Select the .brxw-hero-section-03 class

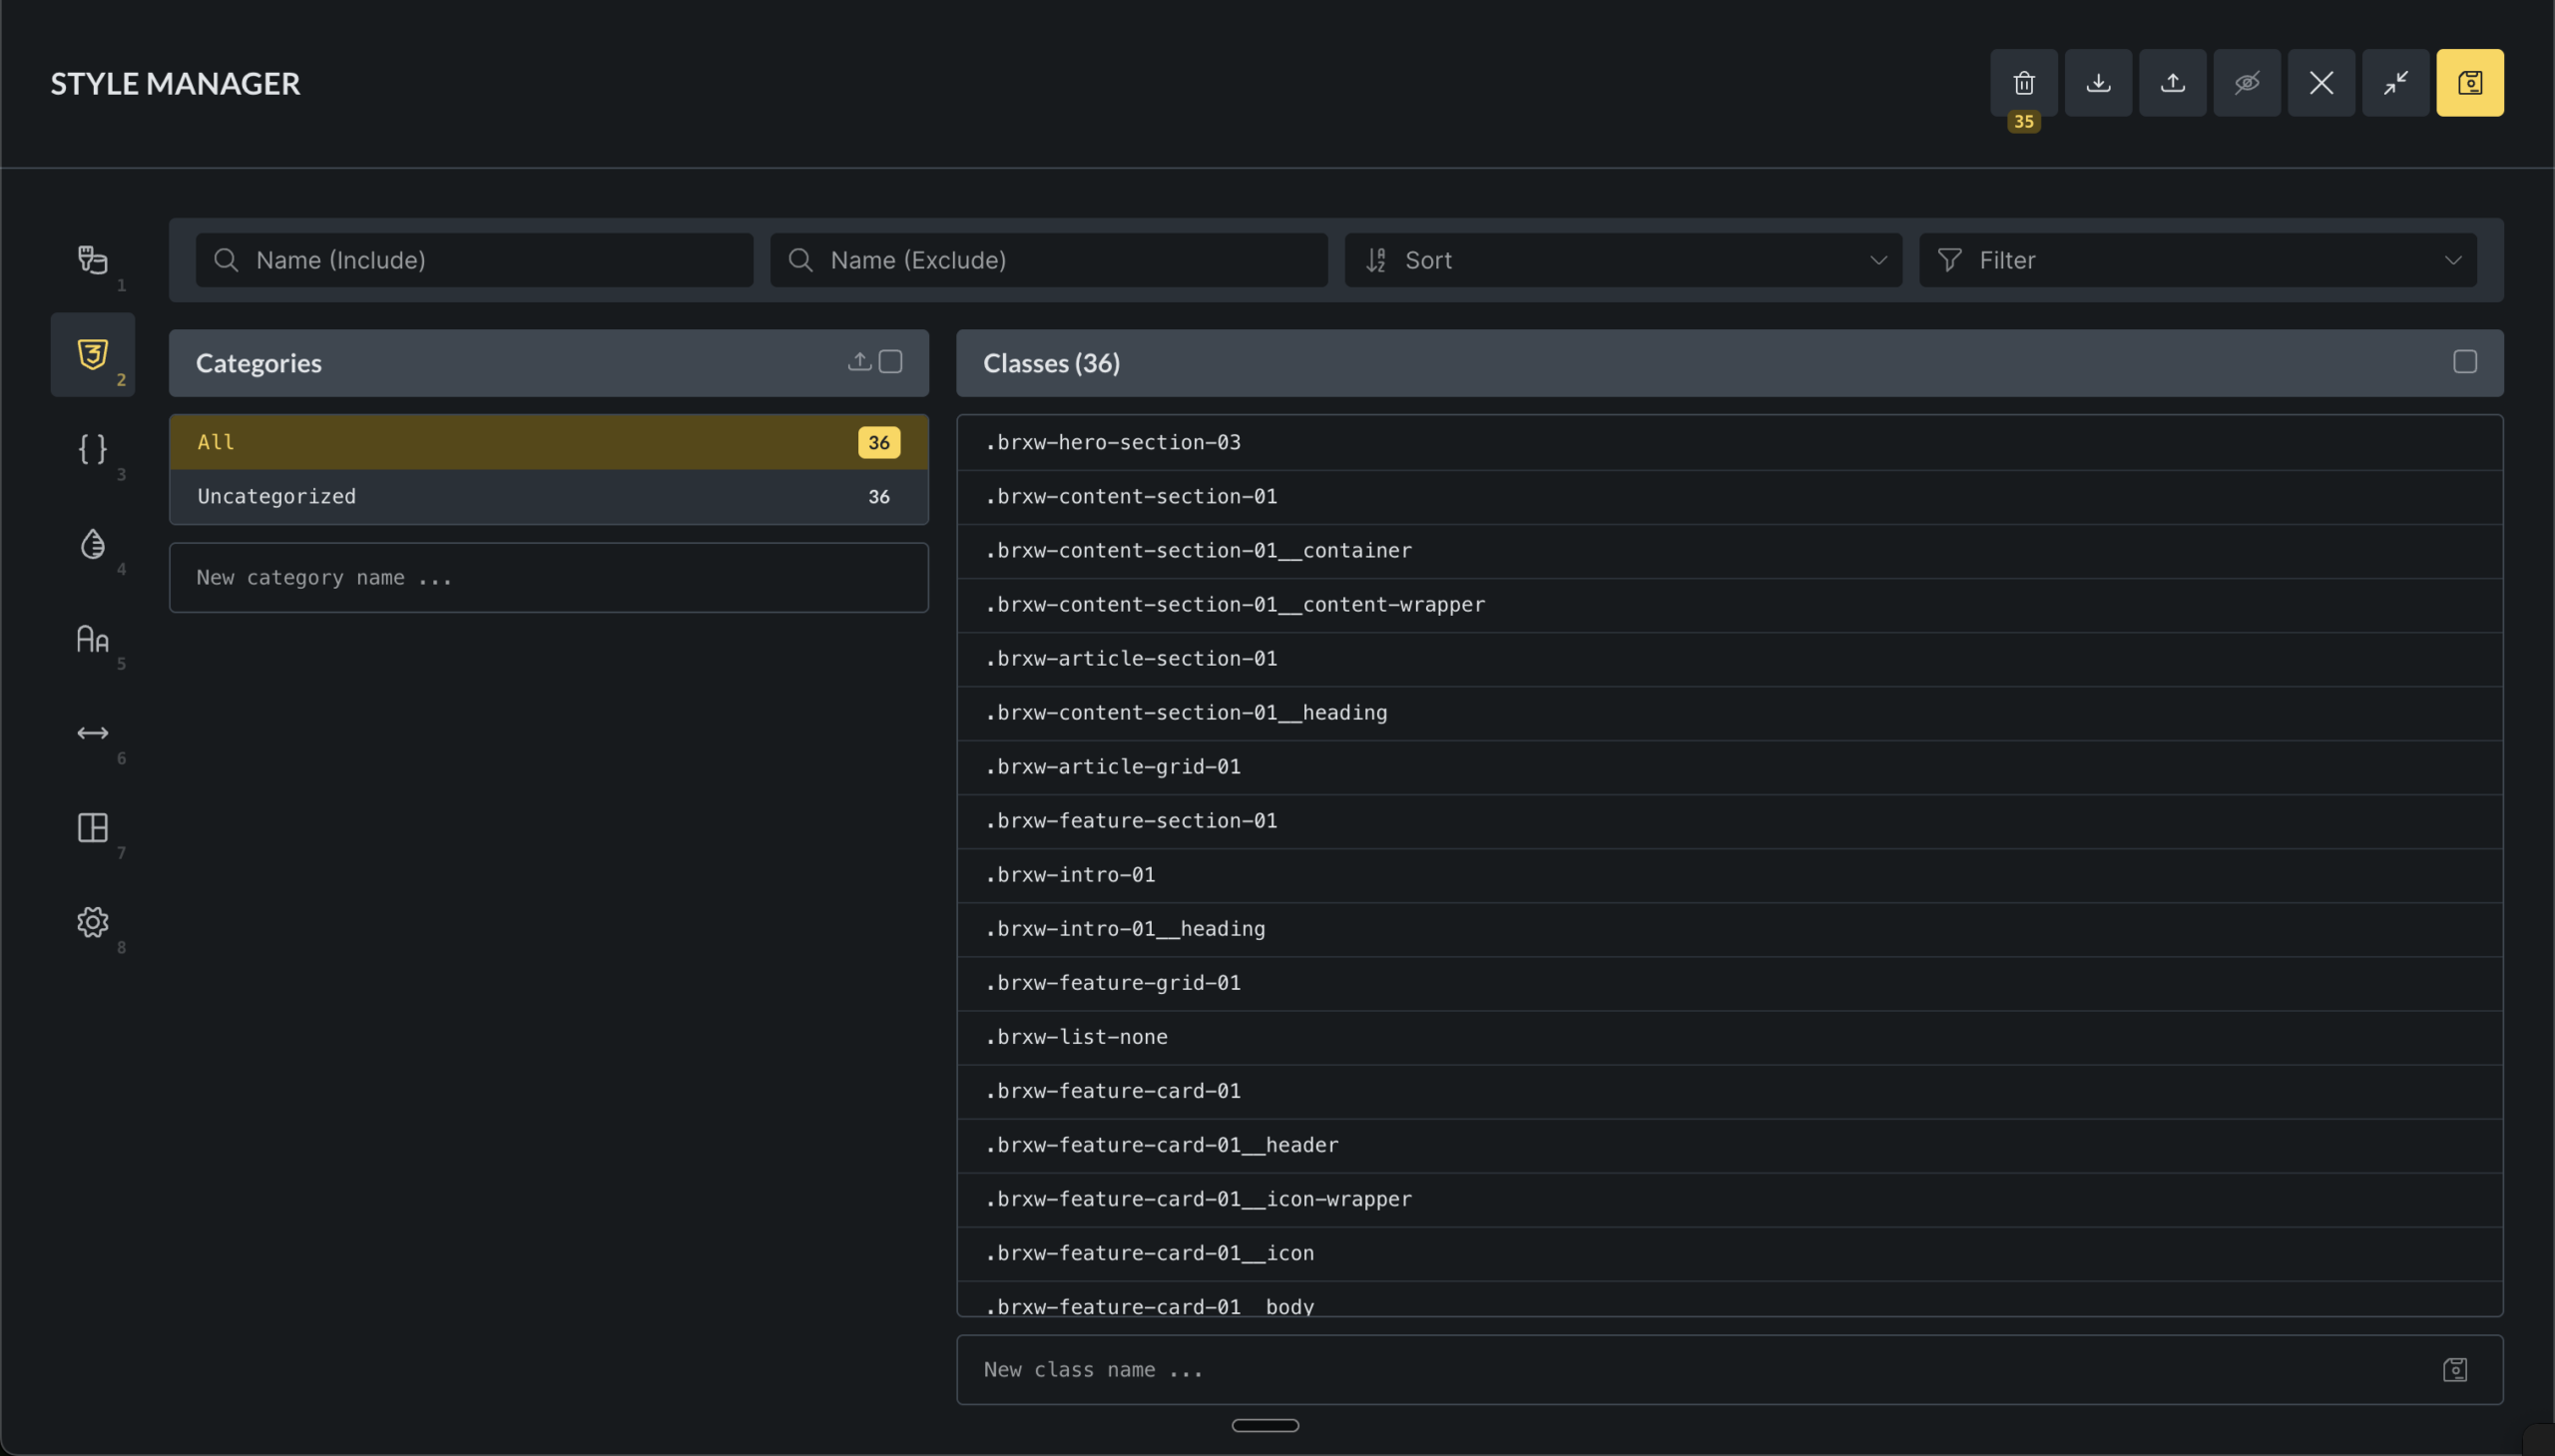click(x=1112, y=442)
